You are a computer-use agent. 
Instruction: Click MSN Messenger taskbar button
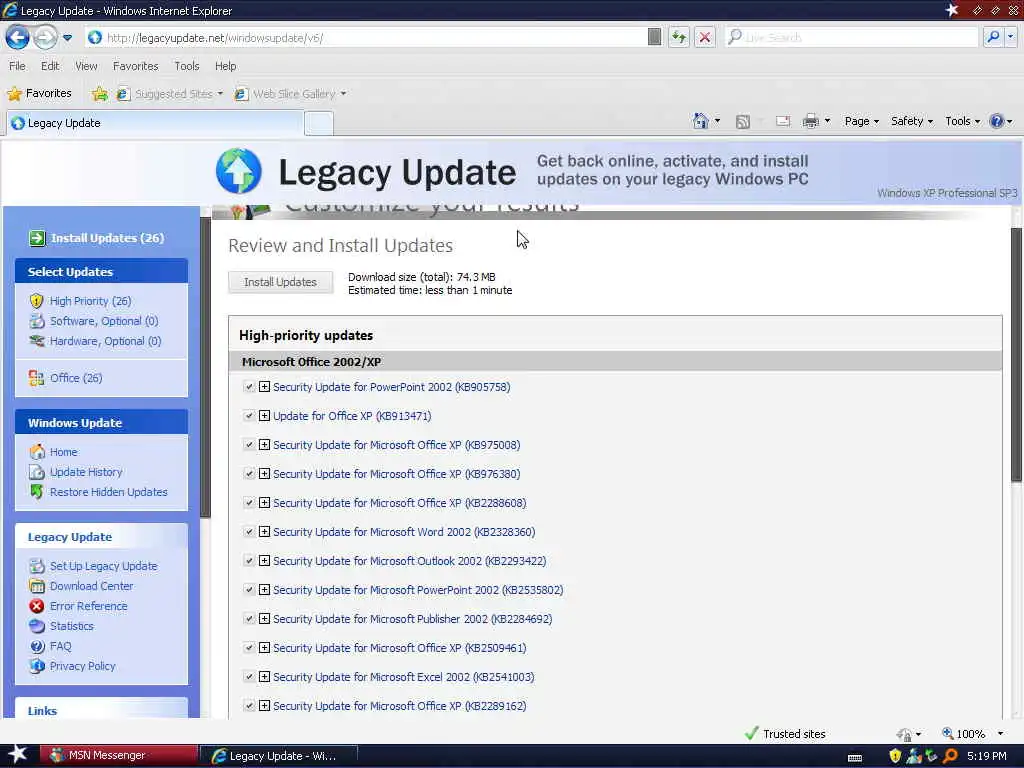pos(119,756)
